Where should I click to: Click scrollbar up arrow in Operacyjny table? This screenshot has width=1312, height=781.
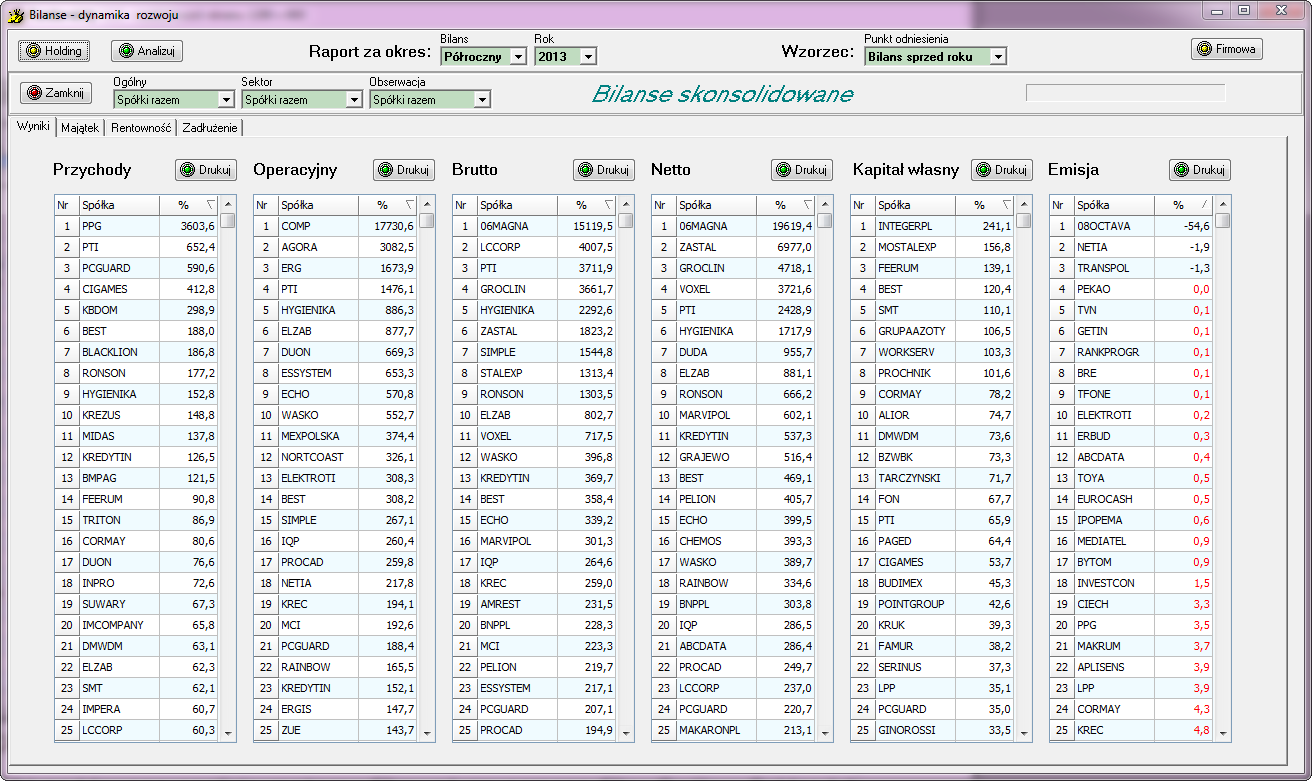(x=427, y=205)
